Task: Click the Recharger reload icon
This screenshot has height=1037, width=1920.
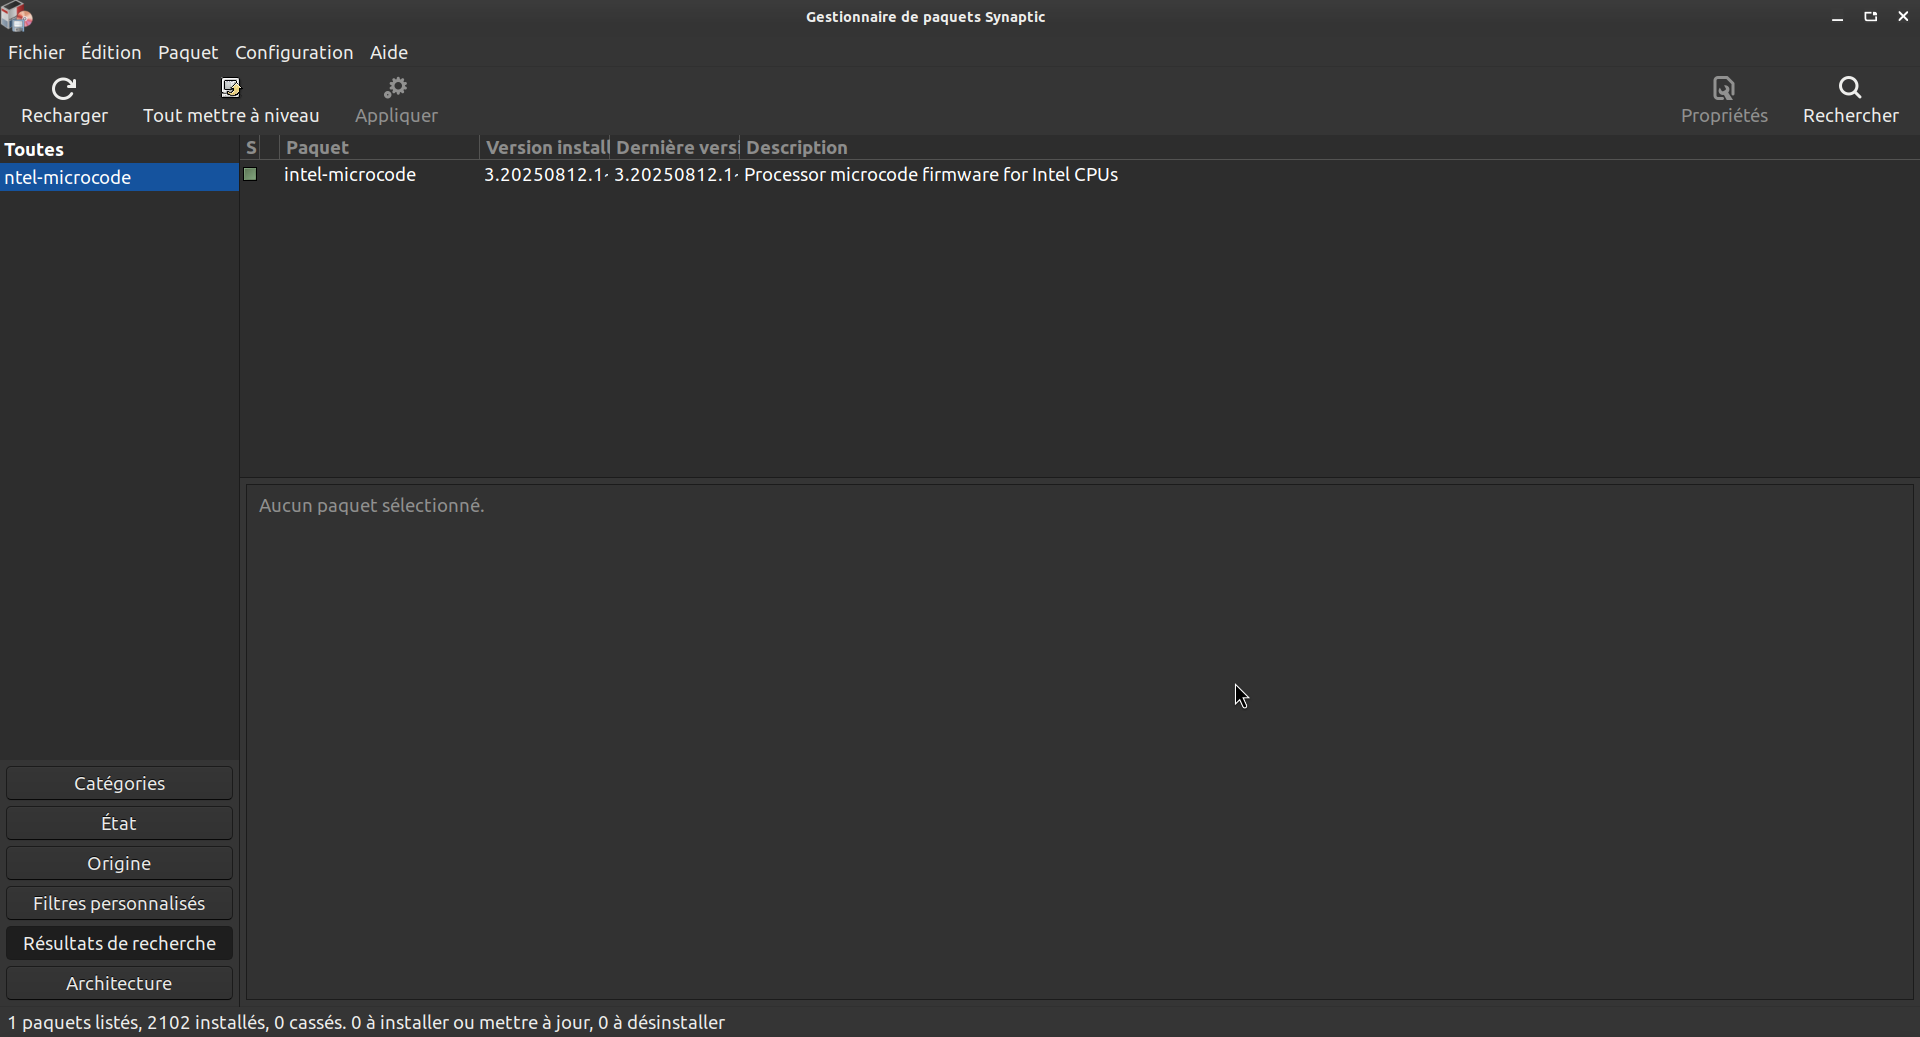Action: pos(64,89)
